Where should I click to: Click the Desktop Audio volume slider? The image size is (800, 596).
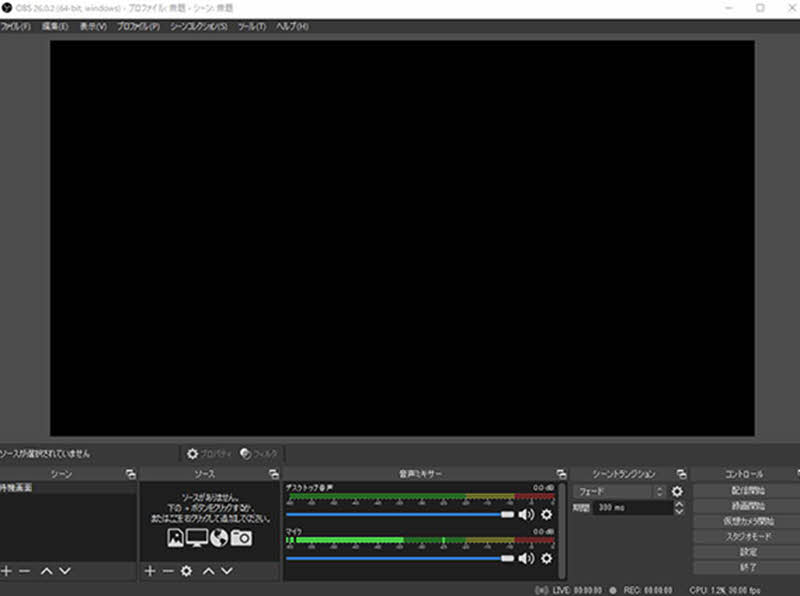tap(400, 514)
